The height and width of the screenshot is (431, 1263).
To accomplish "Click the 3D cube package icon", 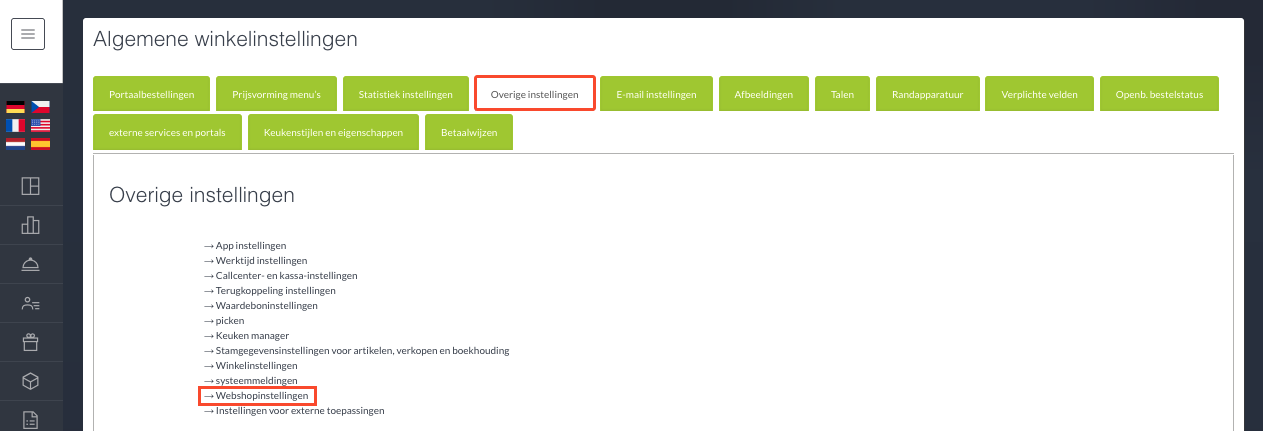I will click(30, 382).
